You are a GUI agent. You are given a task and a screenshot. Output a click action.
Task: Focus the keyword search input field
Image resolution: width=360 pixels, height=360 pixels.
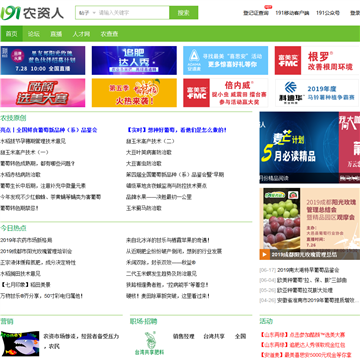click(x=133, y=13)
